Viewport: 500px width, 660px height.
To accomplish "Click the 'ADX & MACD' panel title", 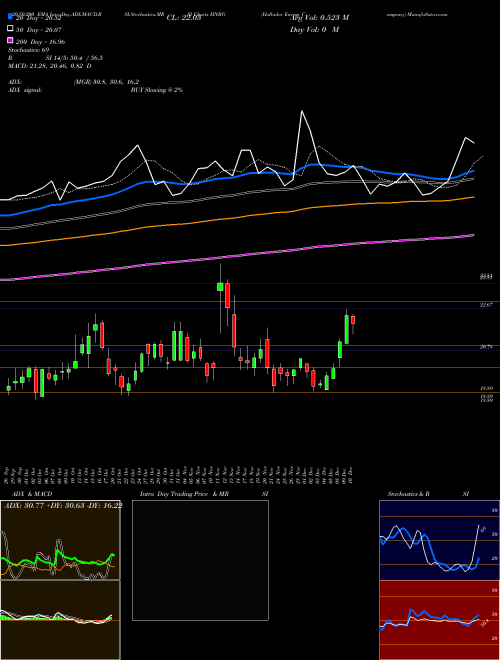I will coord(32,494).
